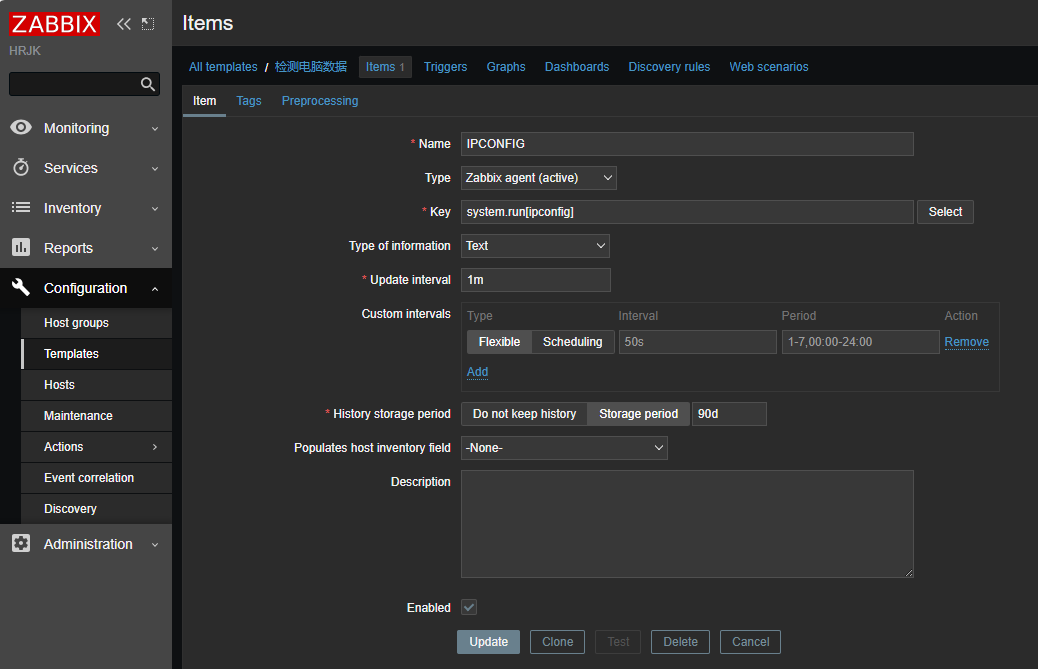Click the sidebar hide/kiosk icon

point(149,24)
